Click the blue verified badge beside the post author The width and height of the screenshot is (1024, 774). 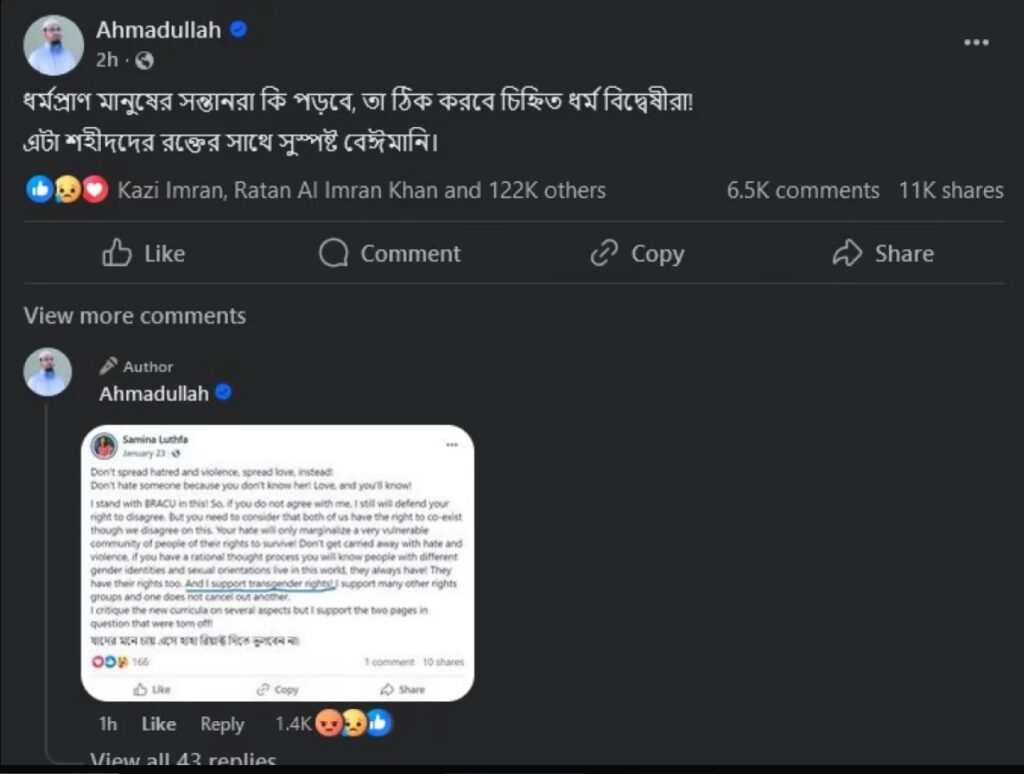[238, 29]
